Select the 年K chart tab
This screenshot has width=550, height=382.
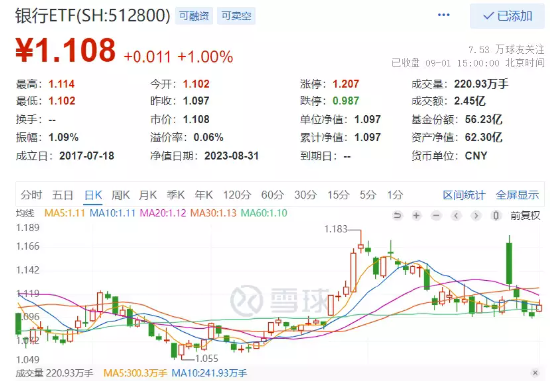tap(204, 195)
